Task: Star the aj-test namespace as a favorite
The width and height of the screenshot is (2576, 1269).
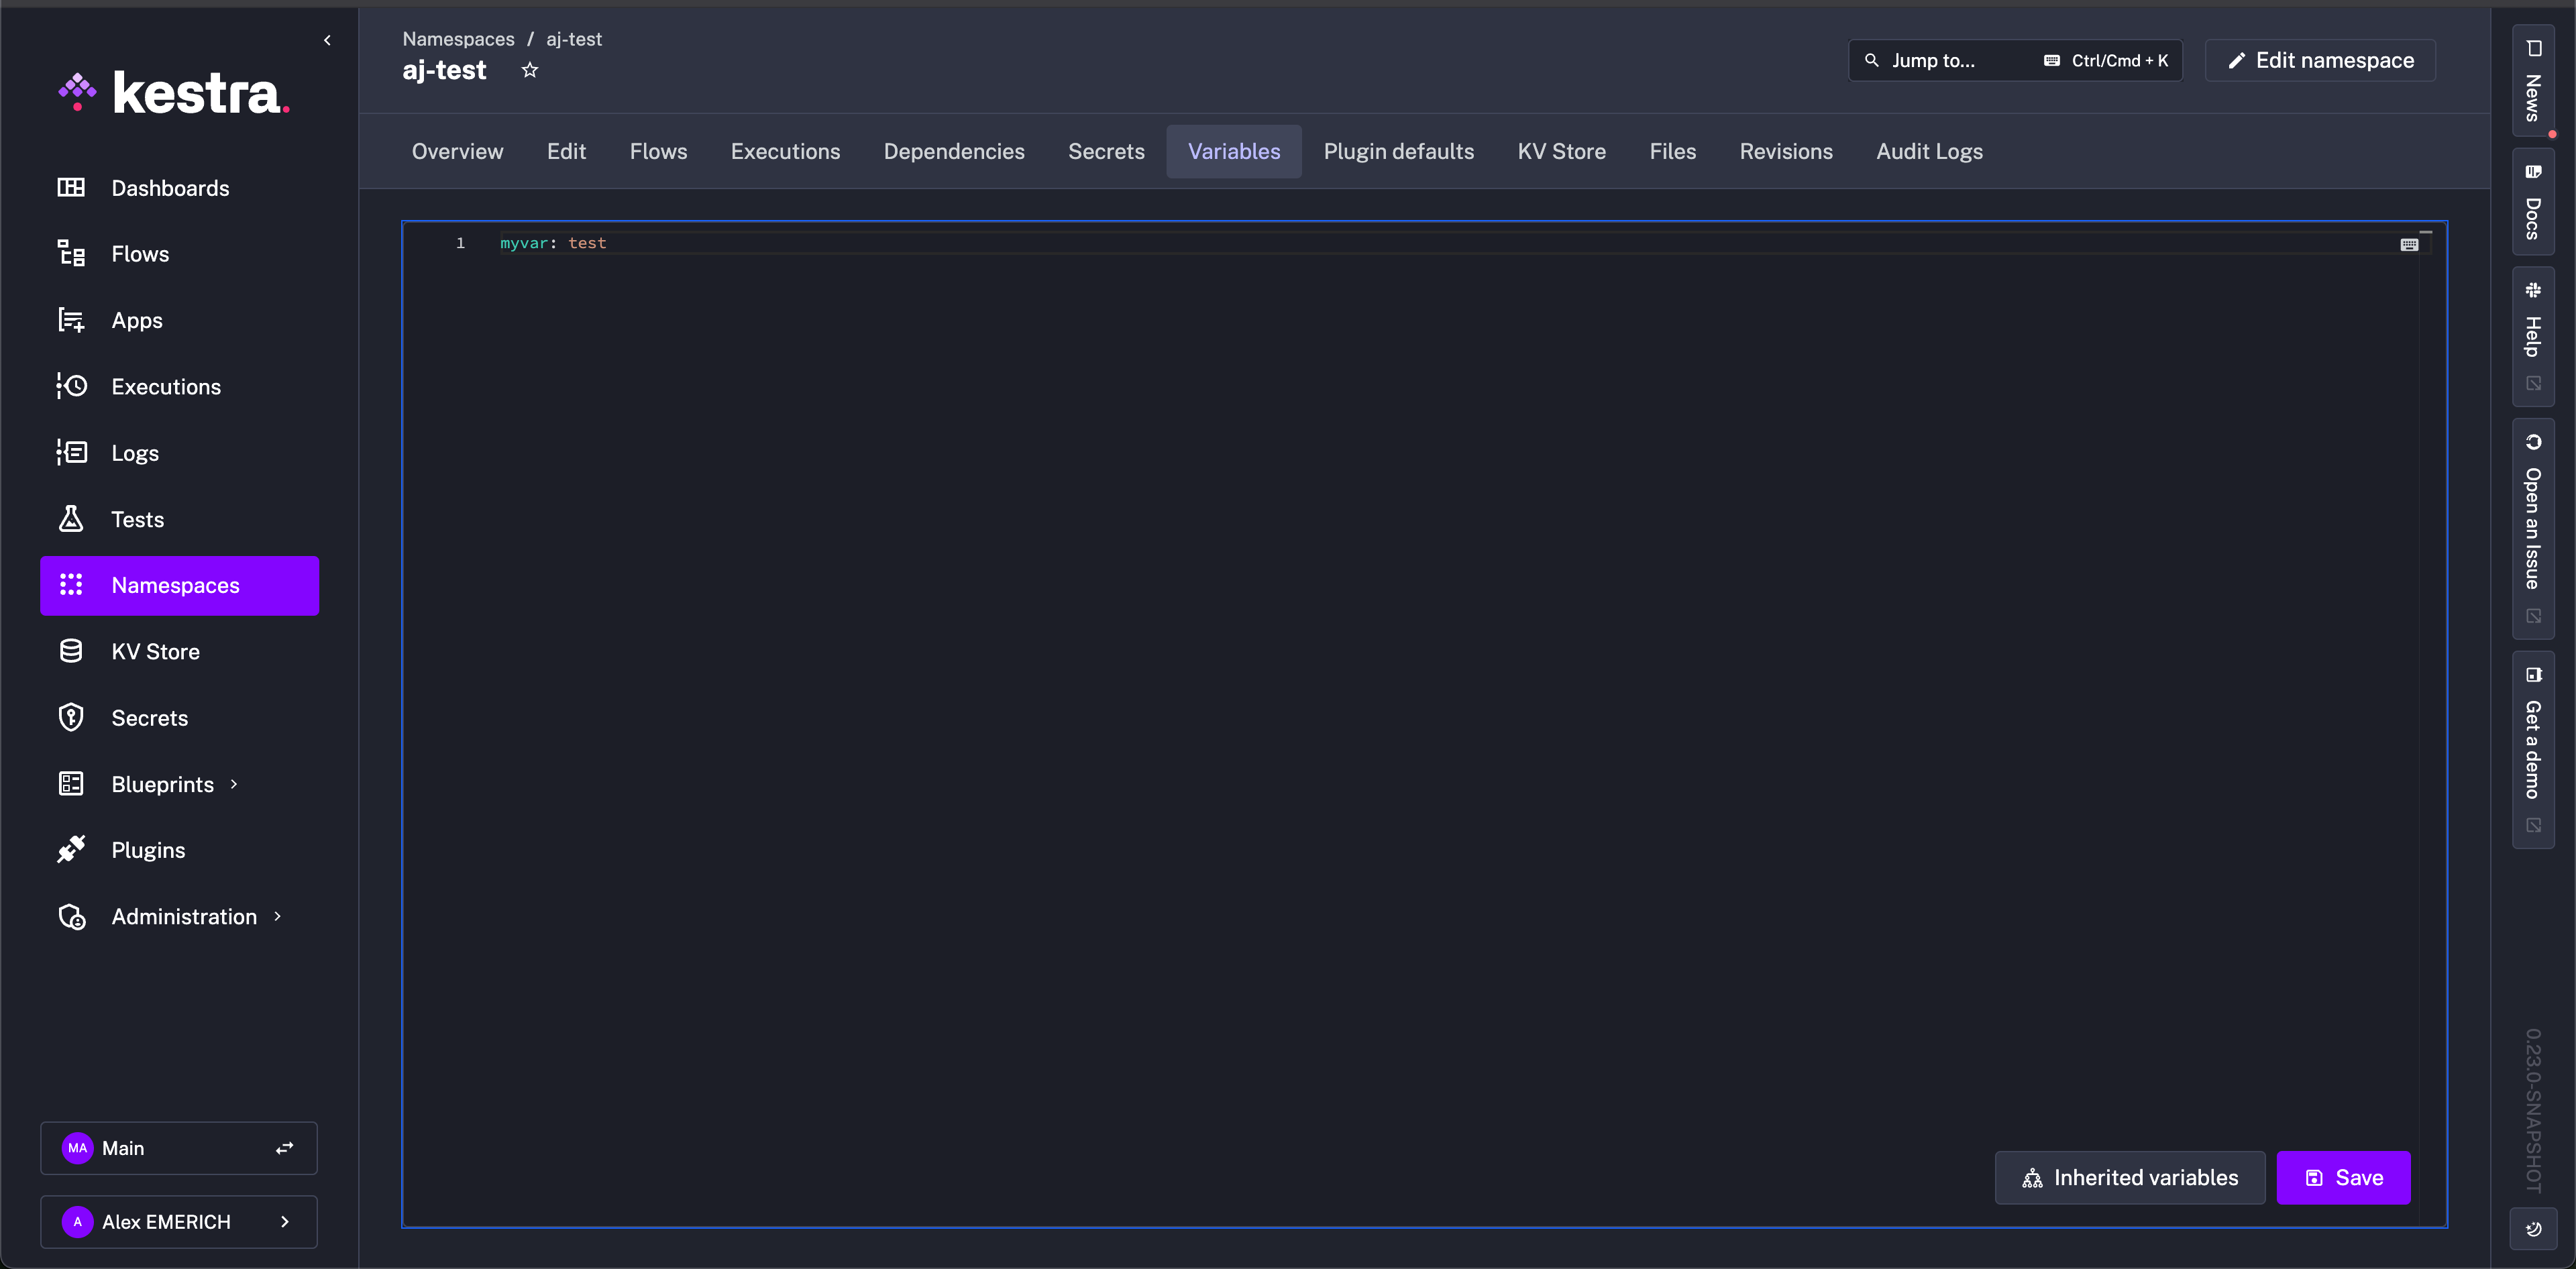Action: (x=530, y=70)
